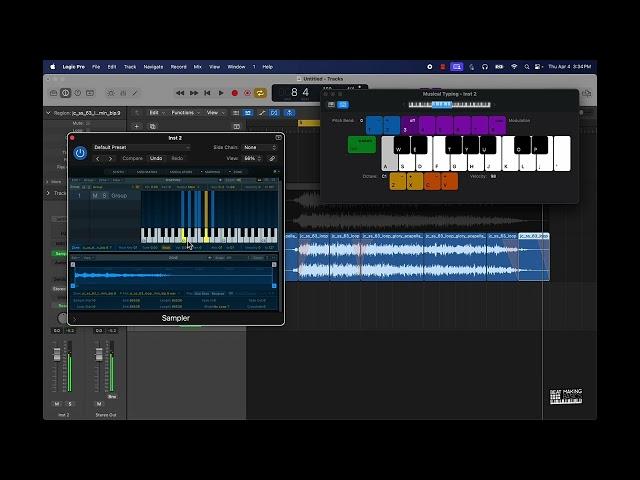The width and height of the screenshot is (640, 480).
Task: Click the red Record button
Action: (235, 93)
